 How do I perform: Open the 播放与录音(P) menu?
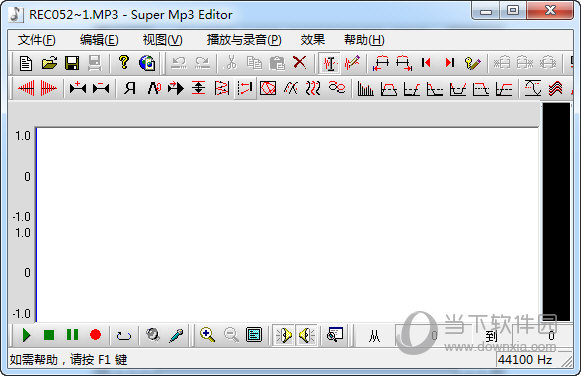point(244,40)
